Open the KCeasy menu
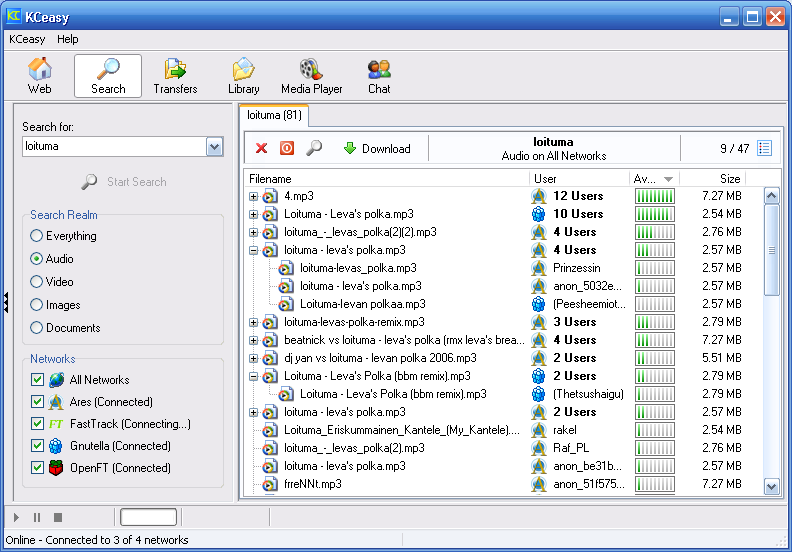This screenshot has width=792, height=552. (x=27, y=39)
